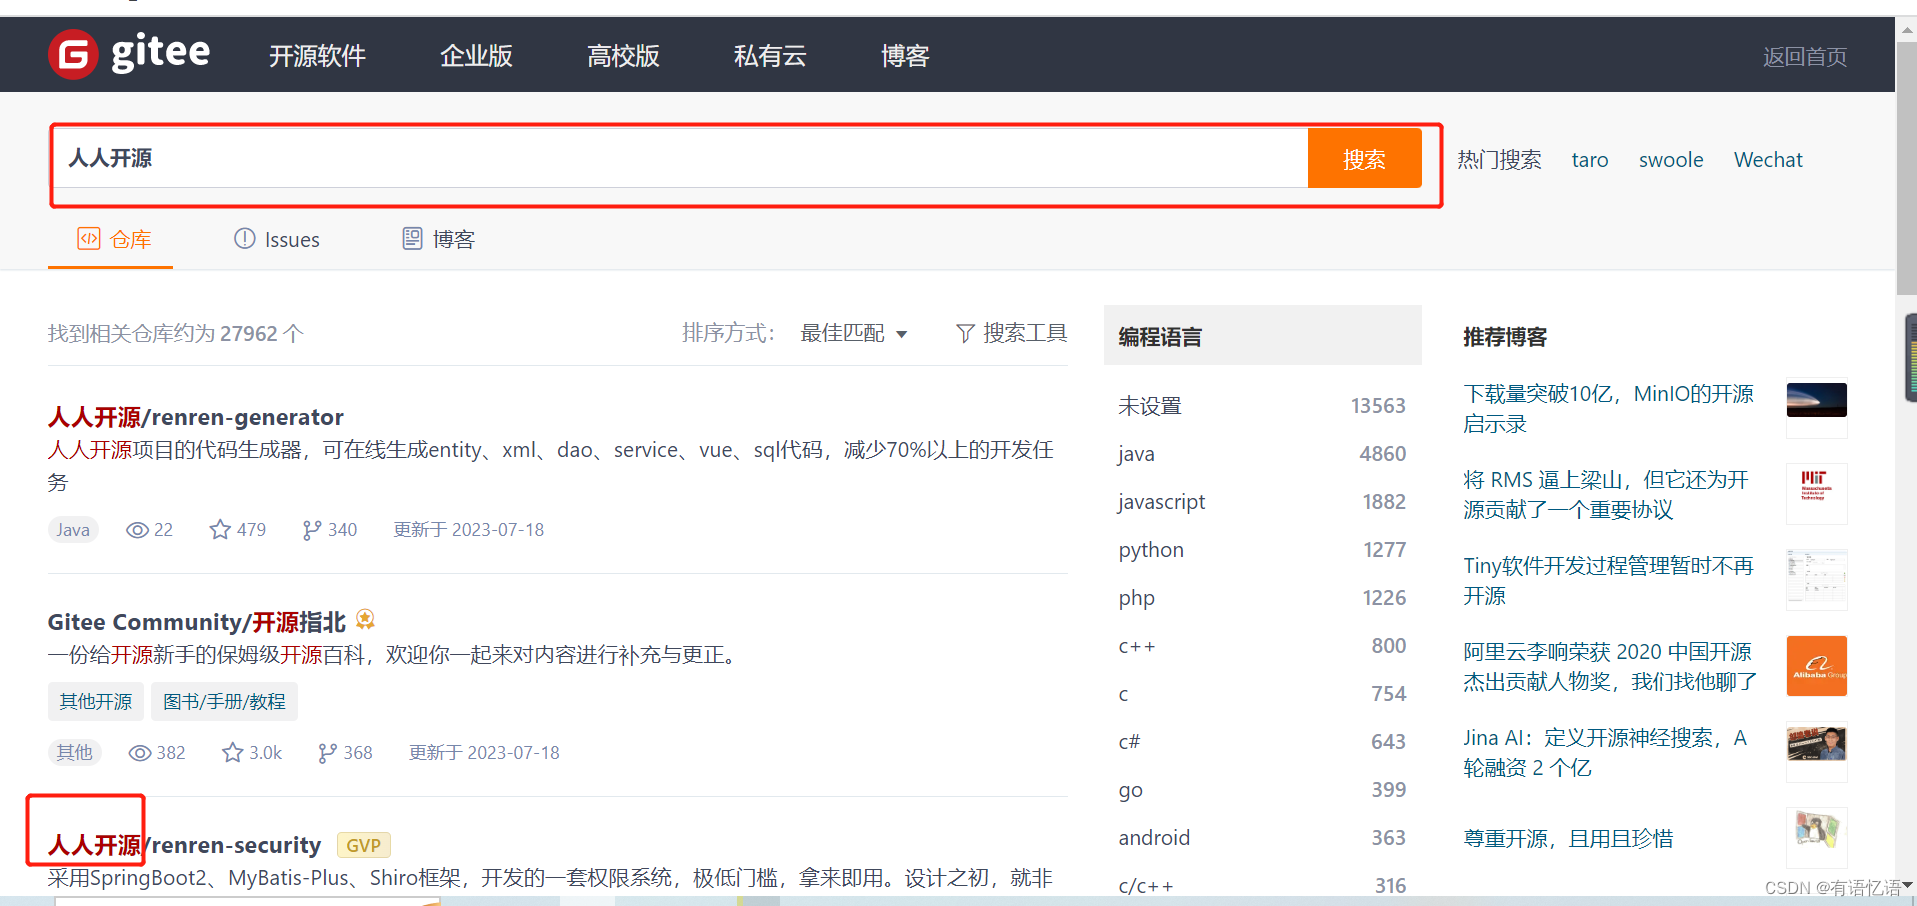This screenshot has height=906, width=1917.
Task: Open the 最佳匹配 sort dropdown
Action: (853, 333)
